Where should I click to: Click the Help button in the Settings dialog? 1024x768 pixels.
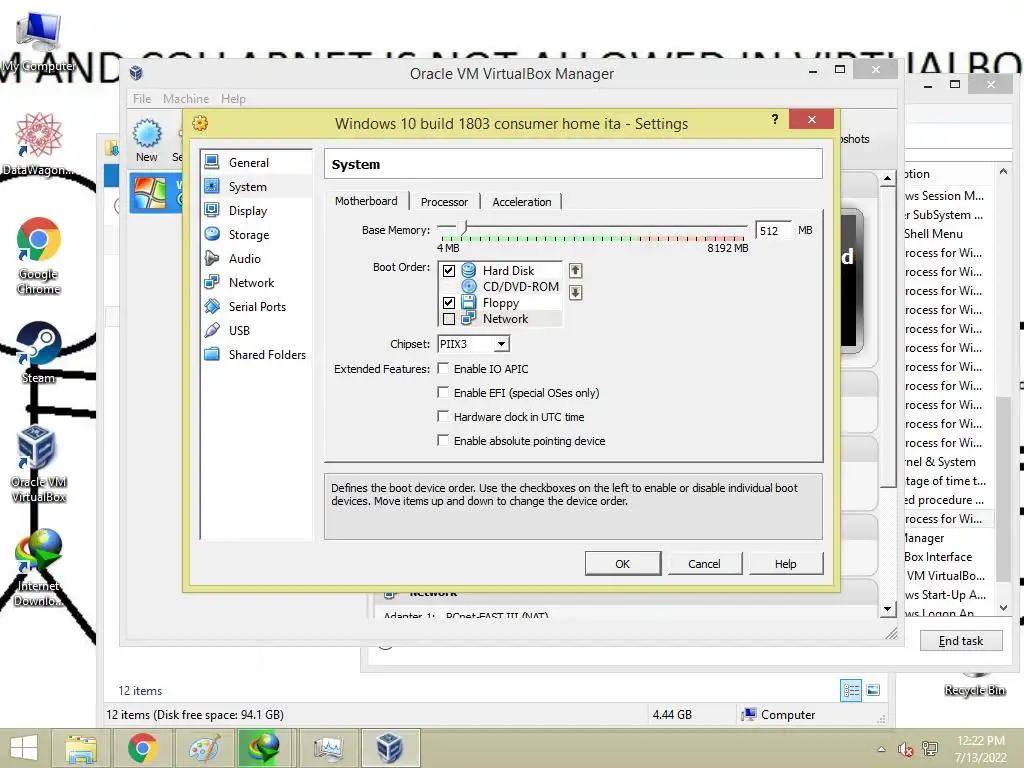[x=786, y=564]
